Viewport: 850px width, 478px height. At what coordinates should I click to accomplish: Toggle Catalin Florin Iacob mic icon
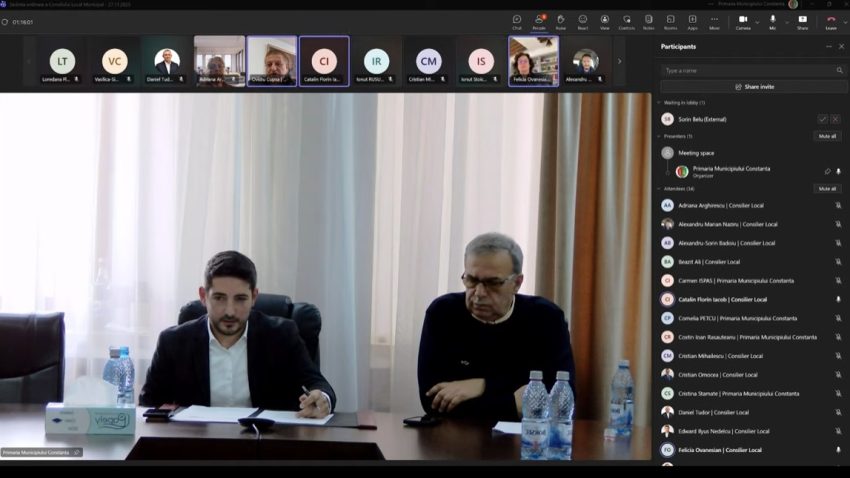pyautogui.click(x=838, y=299)
